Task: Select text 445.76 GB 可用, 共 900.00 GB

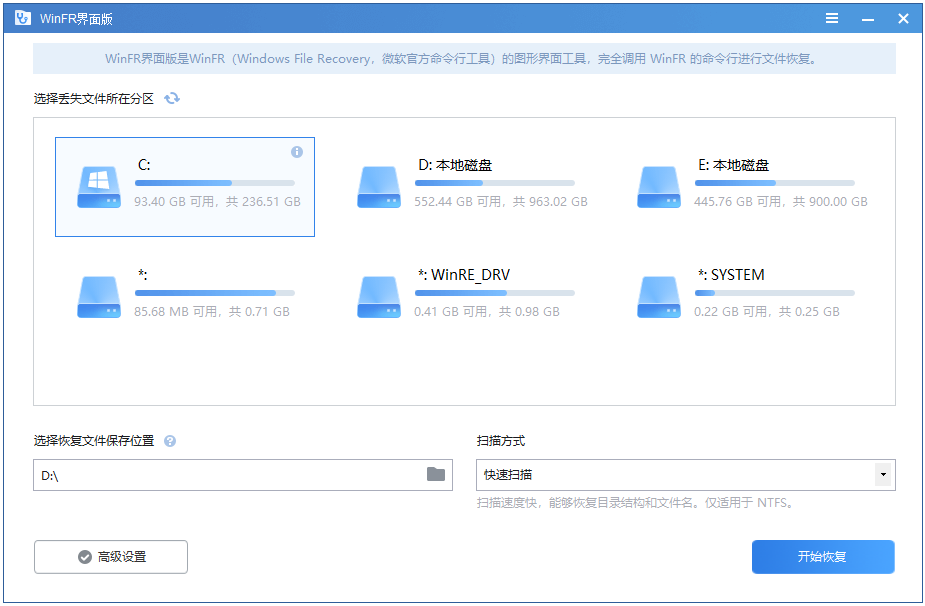Action: pos(780,202)
